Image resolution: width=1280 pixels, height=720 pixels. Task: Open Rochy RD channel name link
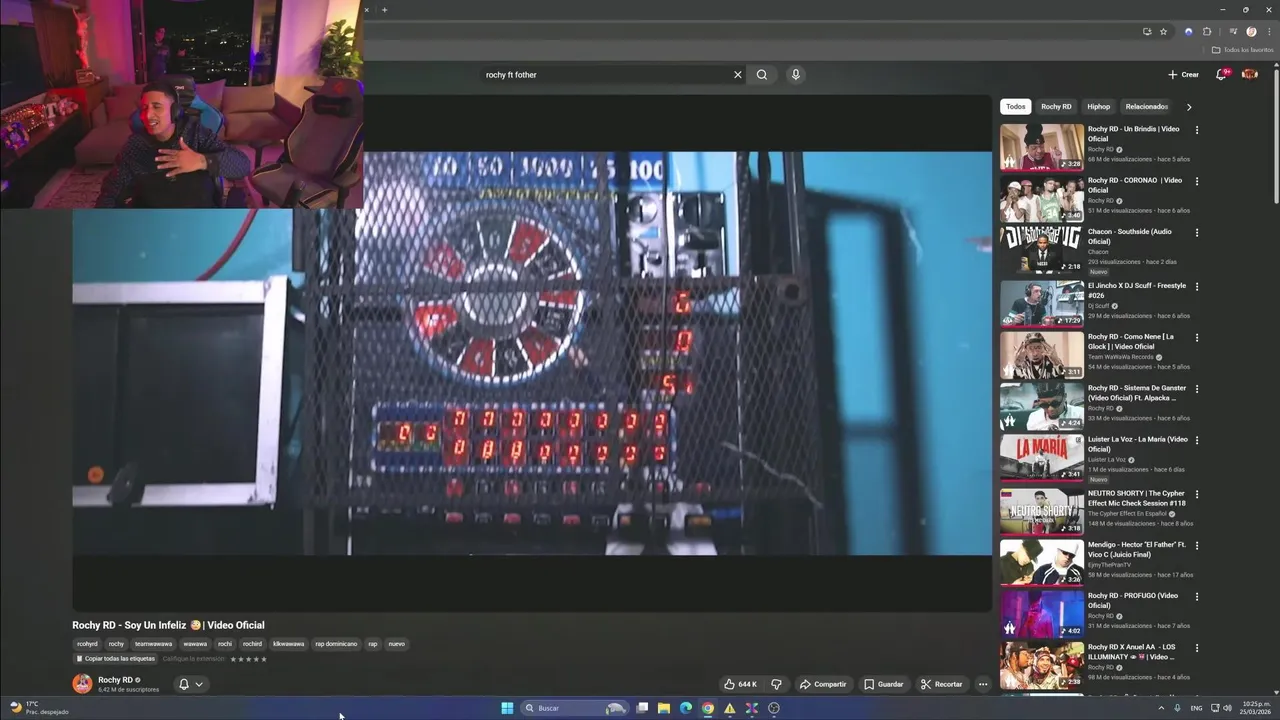116,680
